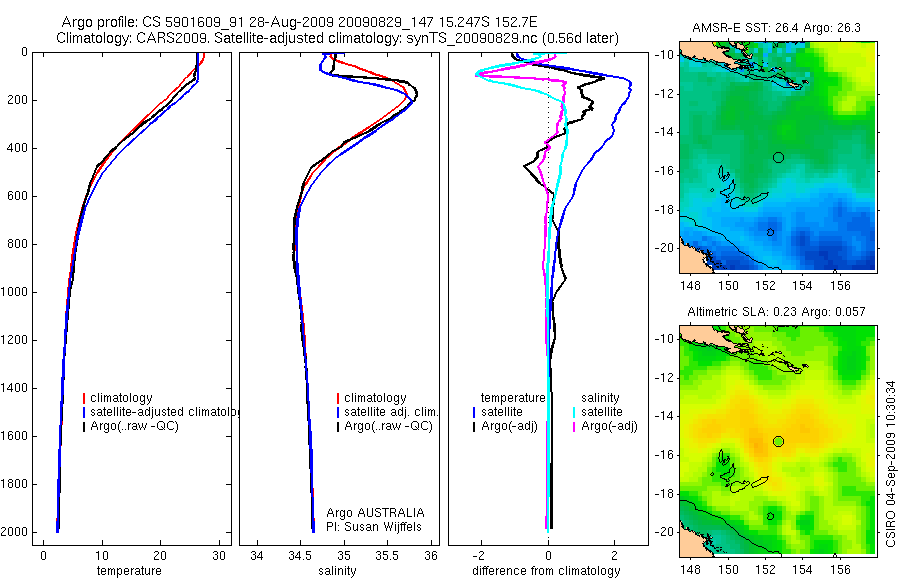Click the temperature axis tick label 30
Screen dimensions: 900x580
click(x=219, y=556)
